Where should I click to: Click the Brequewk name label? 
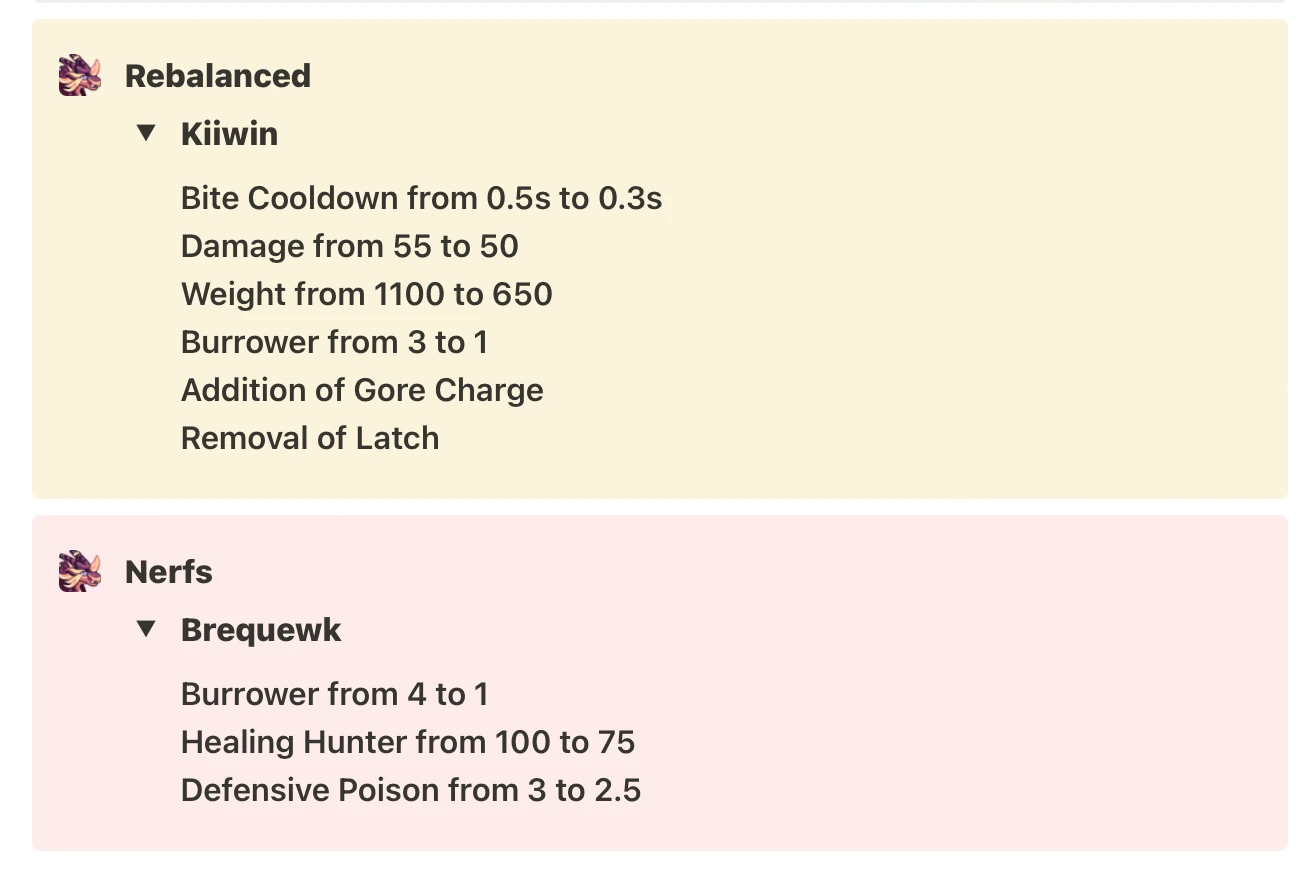(x=261, y=629)
